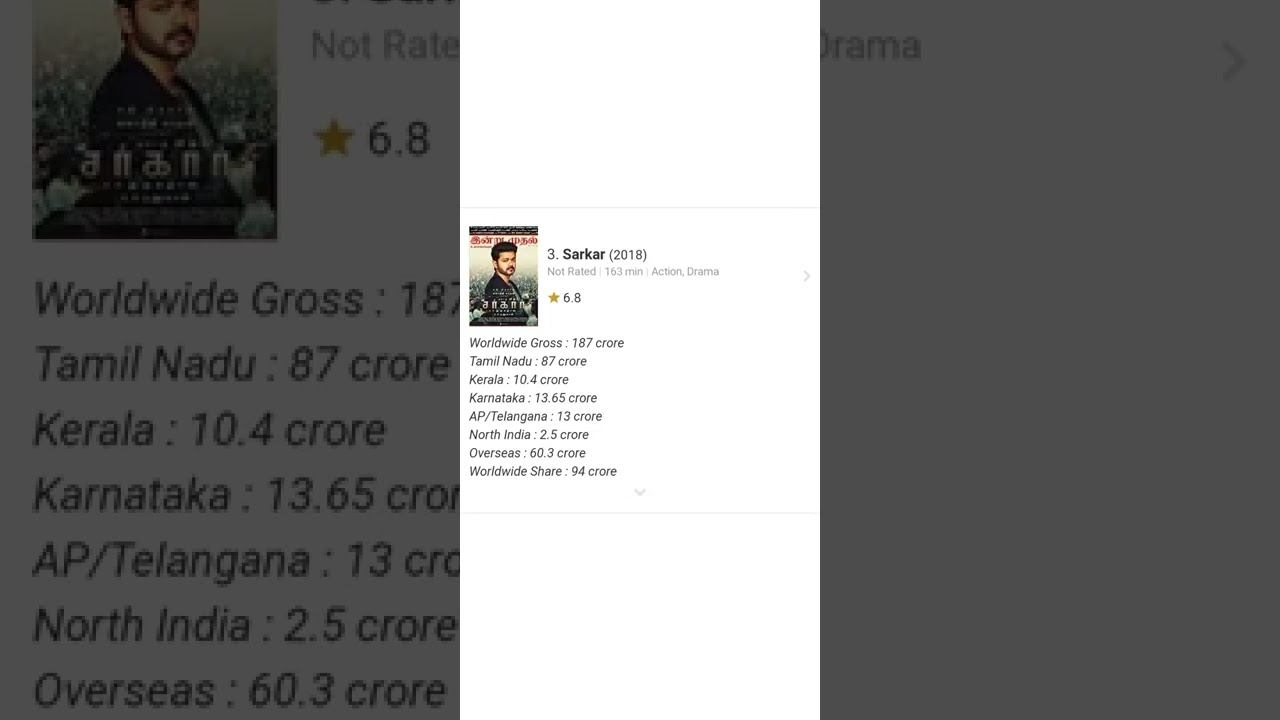Expand details with the down chevron below Worldwide Share
Screen dimensions: 1280x720
point(640,492)
